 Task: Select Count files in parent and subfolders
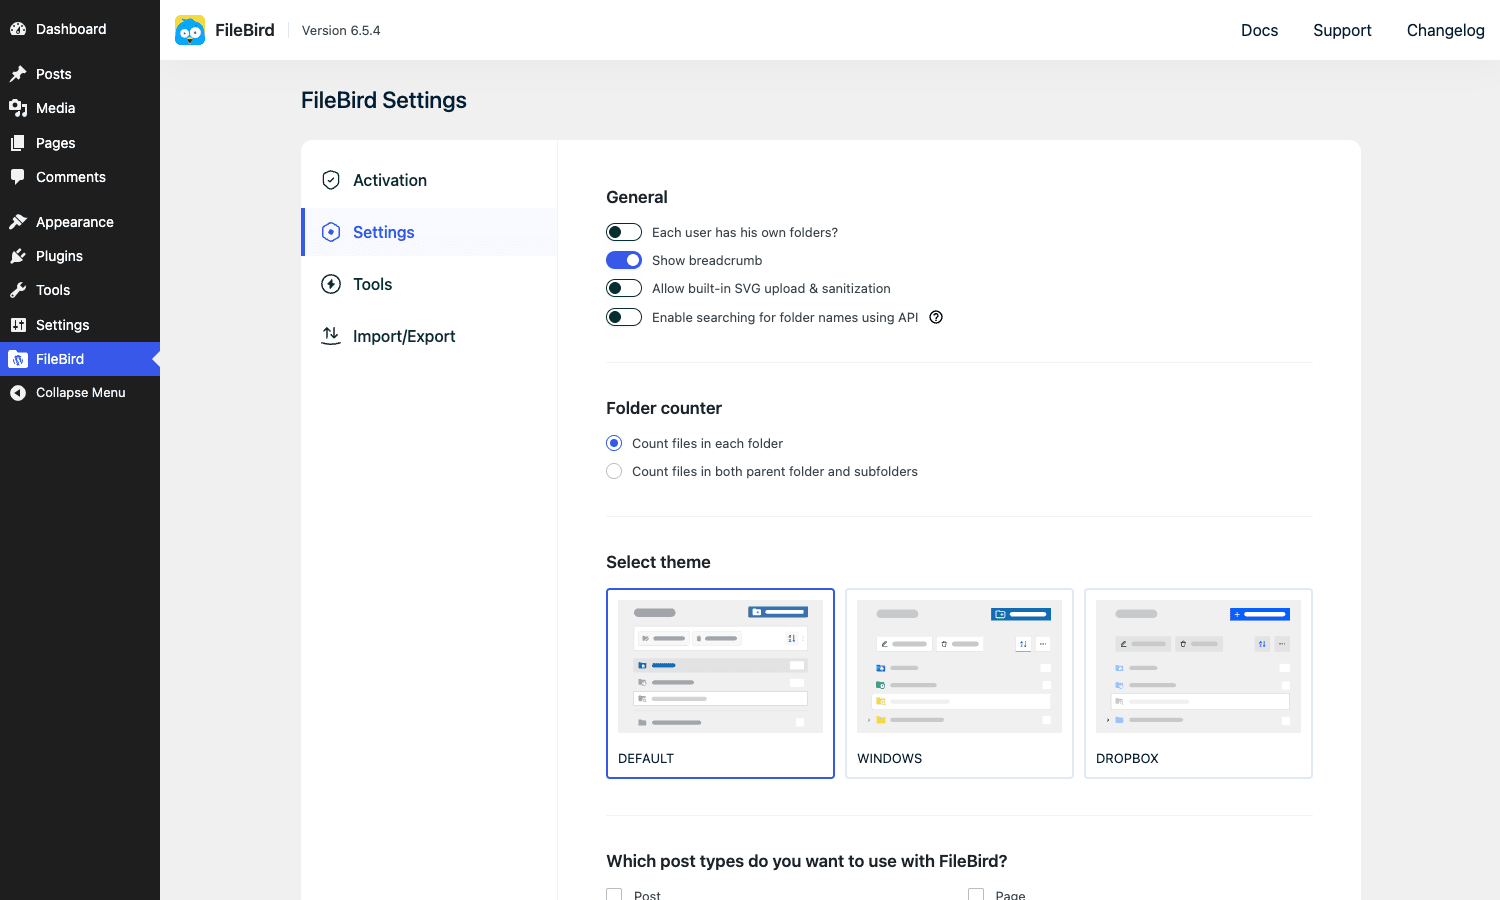pyautogui.click(x=614, y=471)
